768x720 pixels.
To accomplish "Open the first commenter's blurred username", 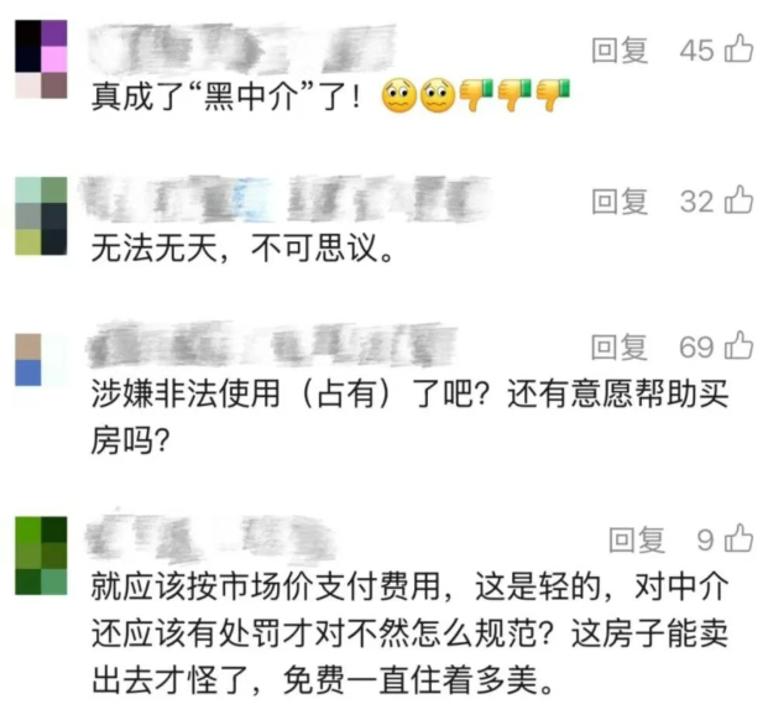I will tap(242, 48).
